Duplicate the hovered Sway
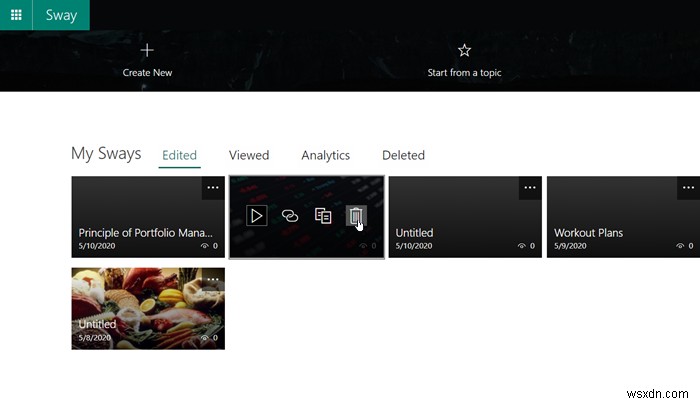Screen dimensions: 700x404 pos(323,216)
